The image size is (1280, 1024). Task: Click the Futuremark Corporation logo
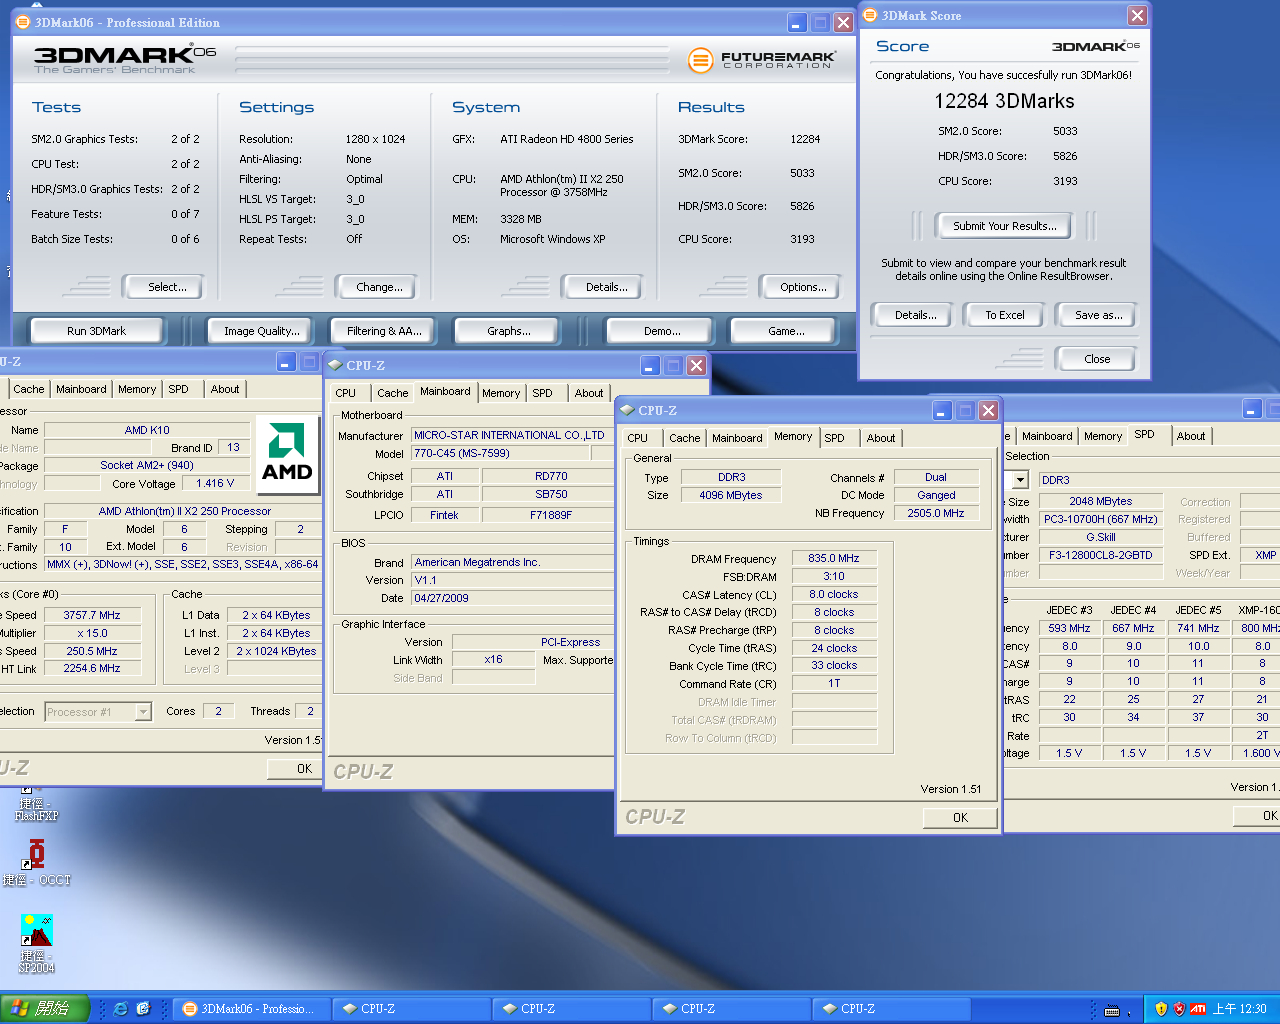click(x=761, y=60)
